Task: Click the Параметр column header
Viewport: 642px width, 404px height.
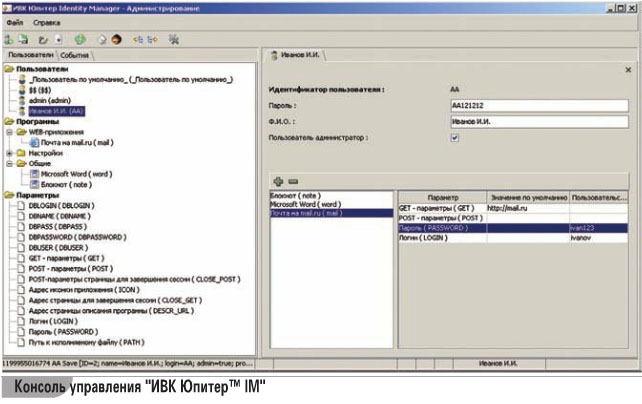Action: tap(443, 197)
